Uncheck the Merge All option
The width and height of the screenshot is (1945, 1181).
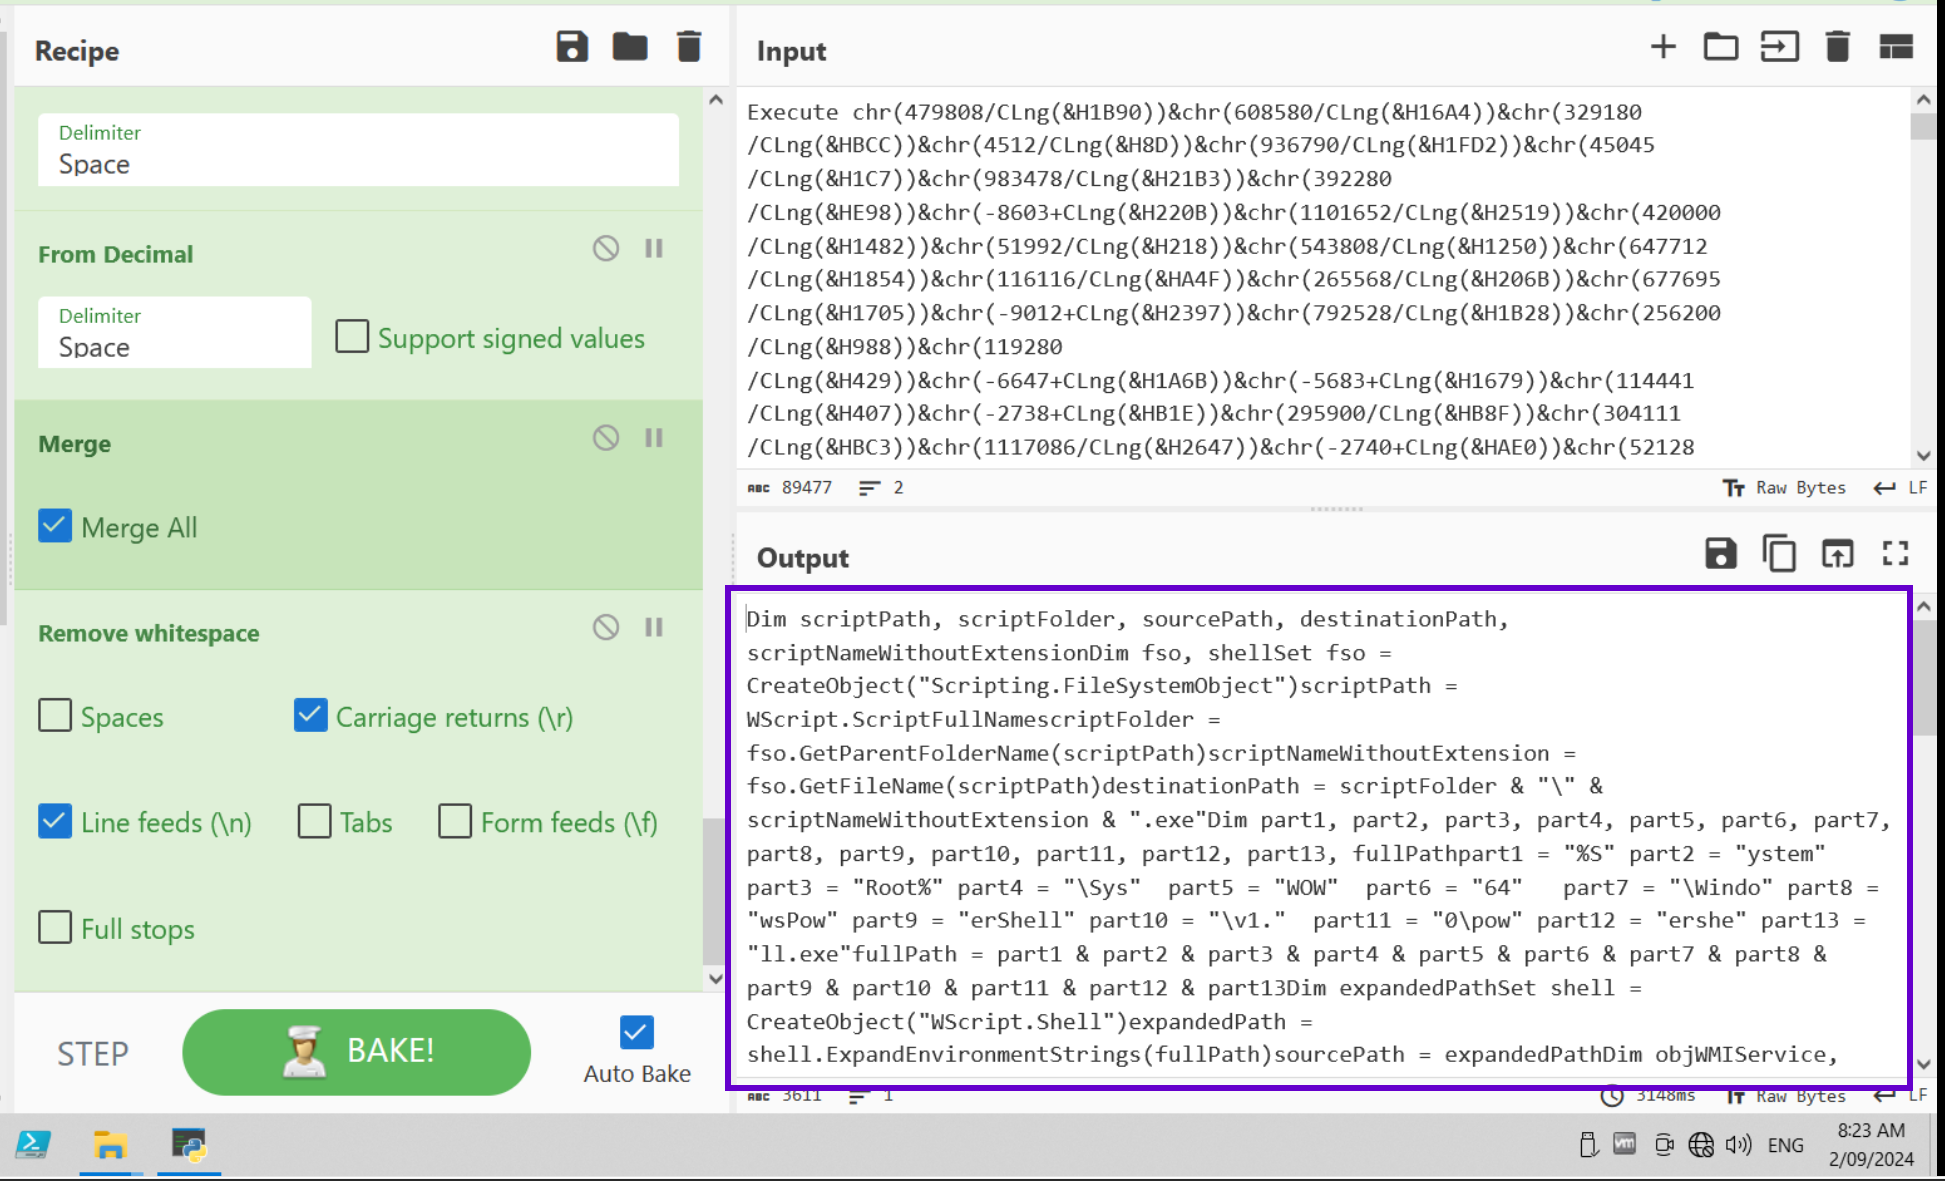[x=55, y=526]
